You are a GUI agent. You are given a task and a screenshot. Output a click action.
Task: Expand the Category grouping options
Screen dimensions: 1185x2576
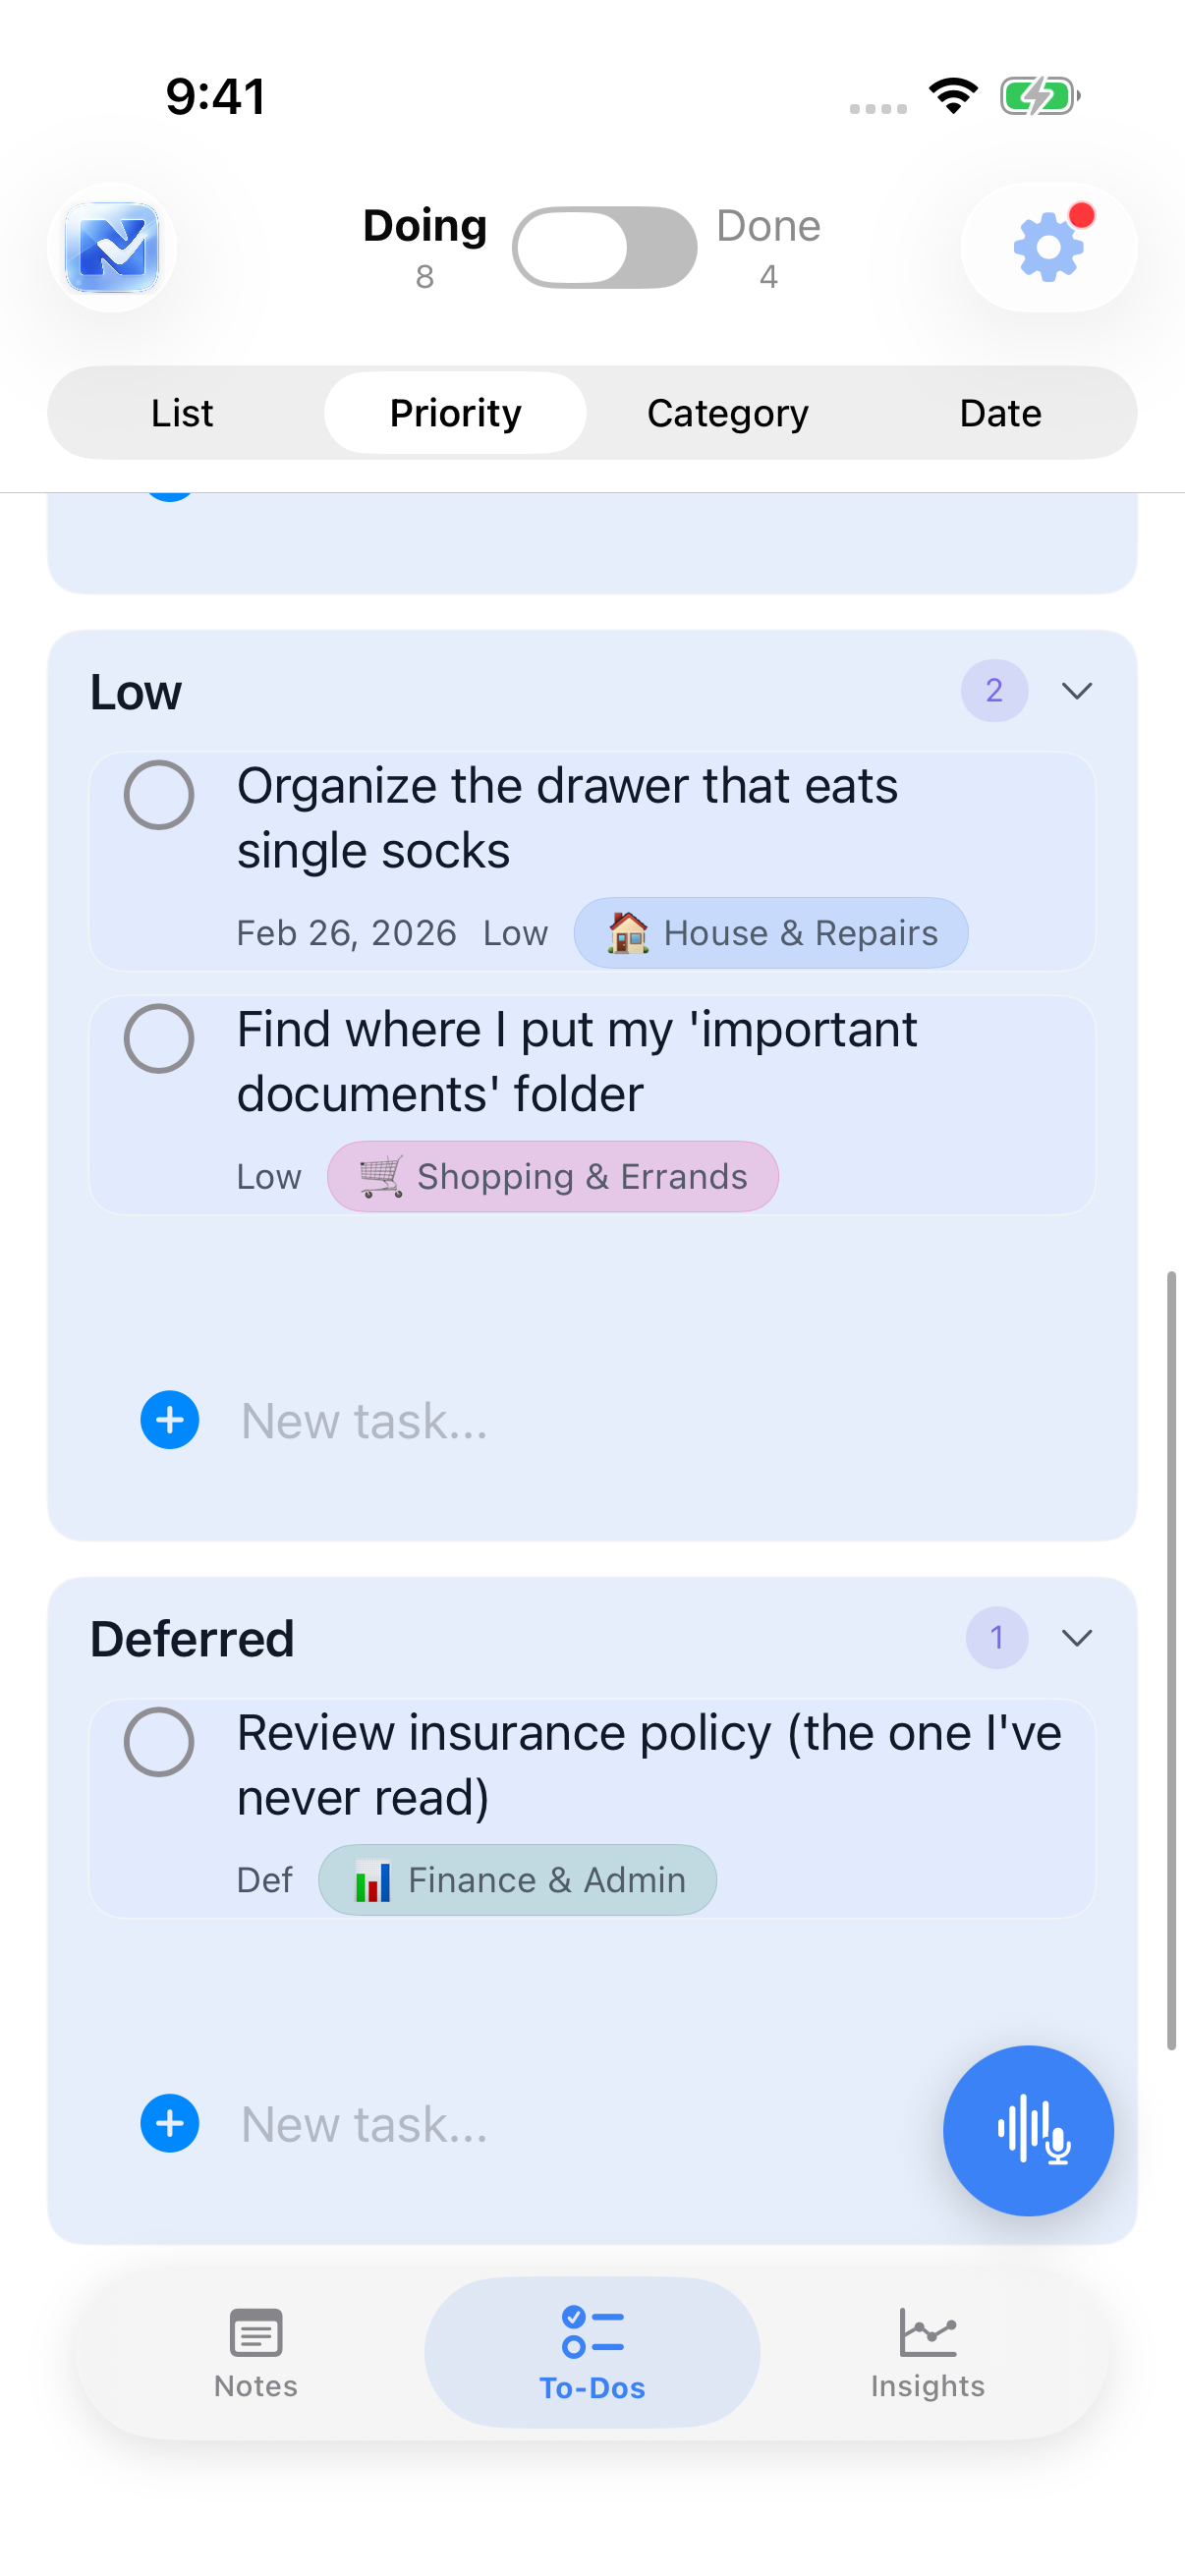pyautogui.click(x=727, y=412)
